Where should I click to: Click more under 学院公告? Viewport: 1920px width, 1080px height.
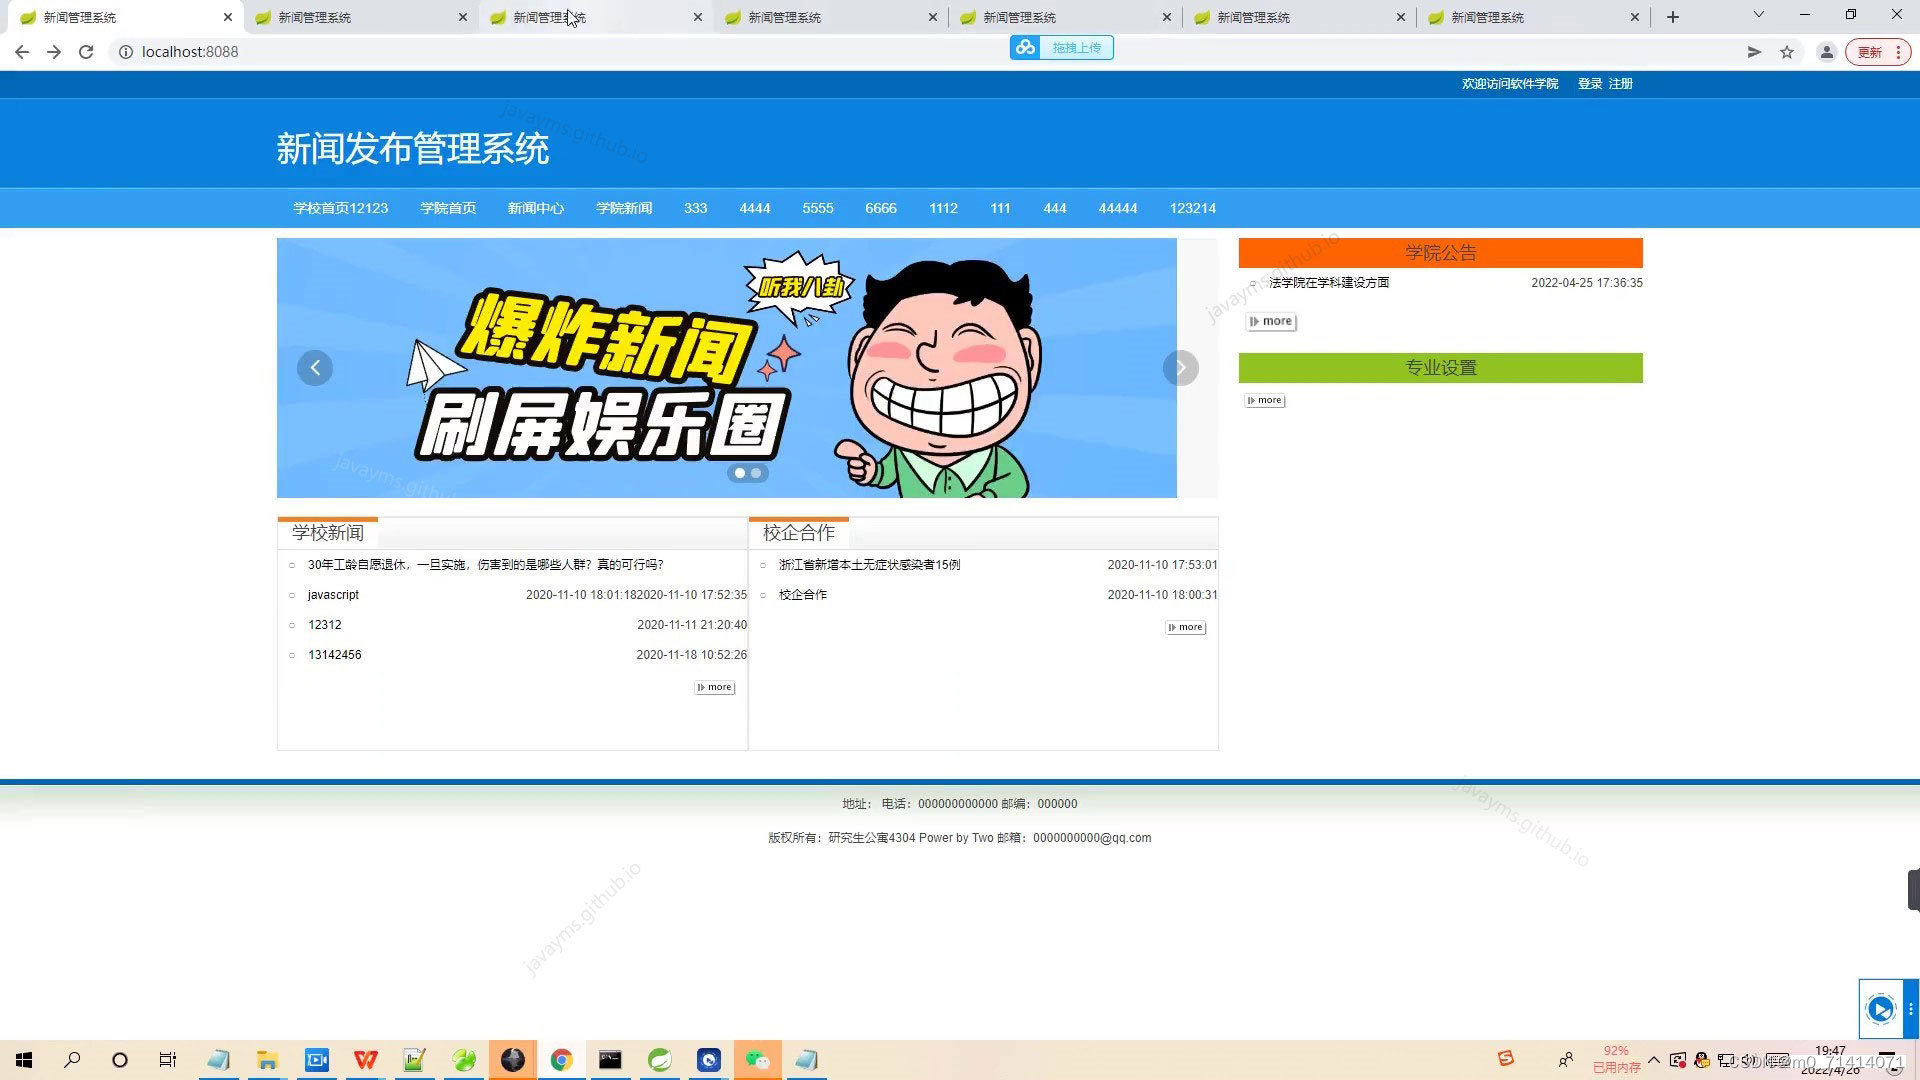coord(1270,320)
